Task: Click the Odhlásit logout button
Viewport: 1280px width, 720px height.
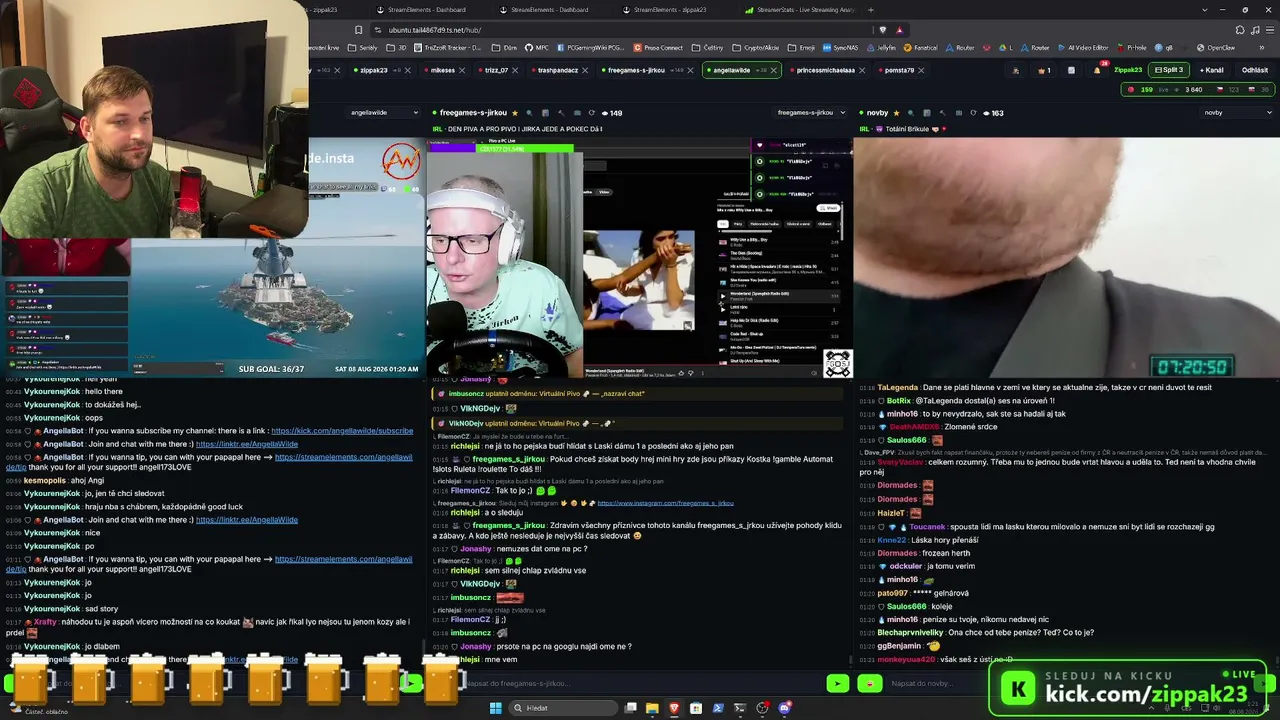Action: (1255, 70)
